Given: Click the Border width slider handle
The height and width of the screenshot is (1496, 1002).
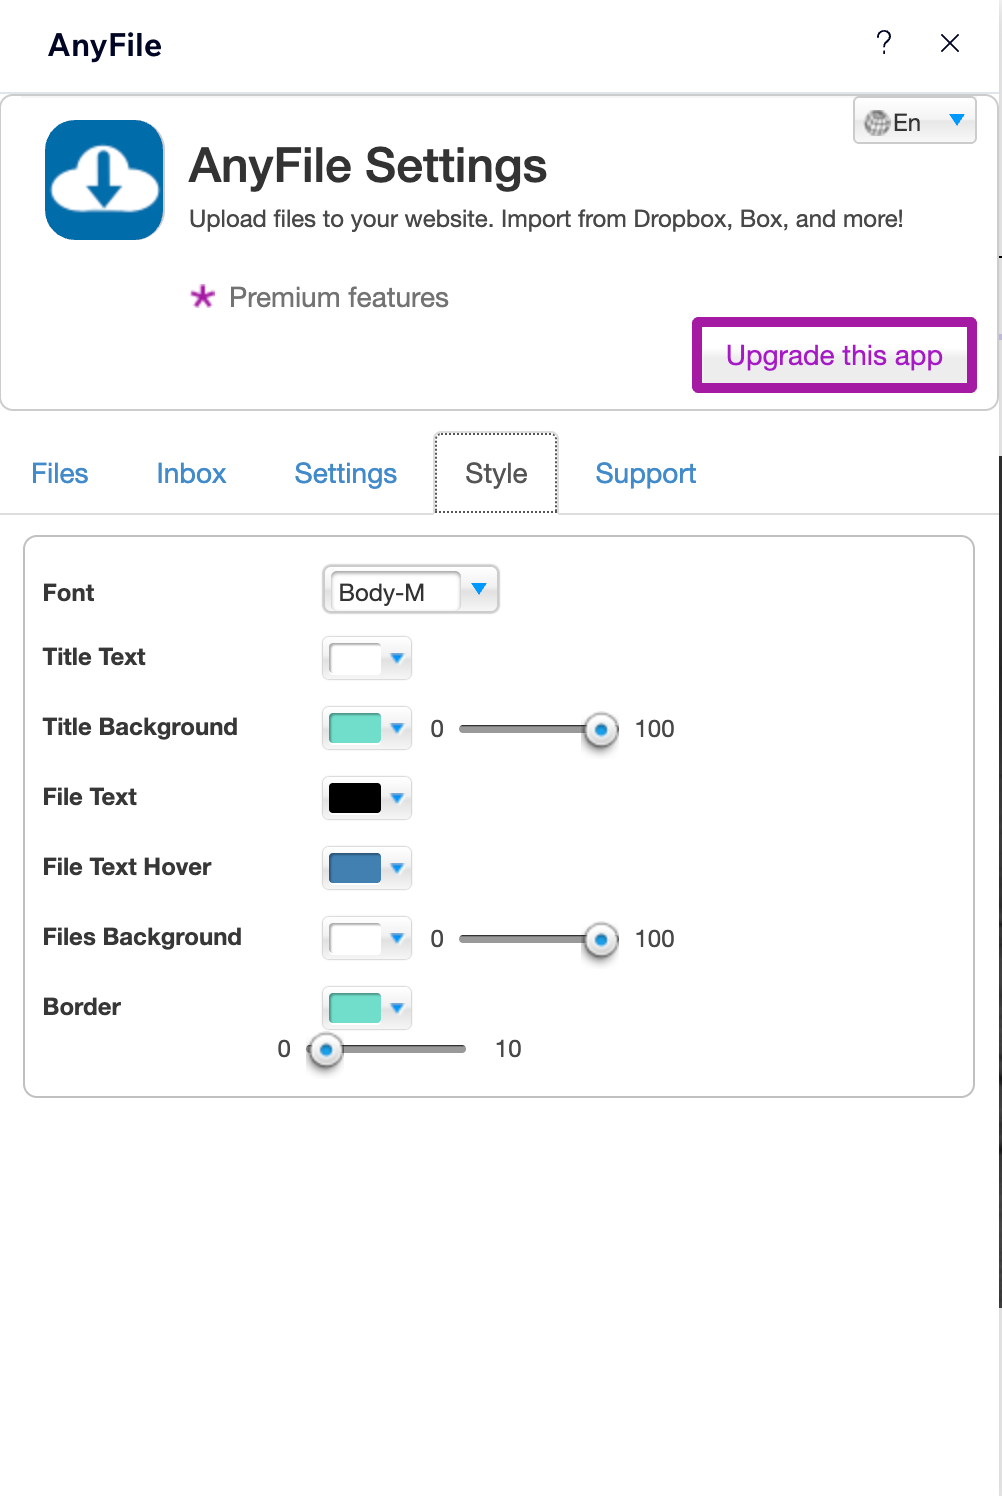Looking at the screenshot, I should click(325, 1050).
